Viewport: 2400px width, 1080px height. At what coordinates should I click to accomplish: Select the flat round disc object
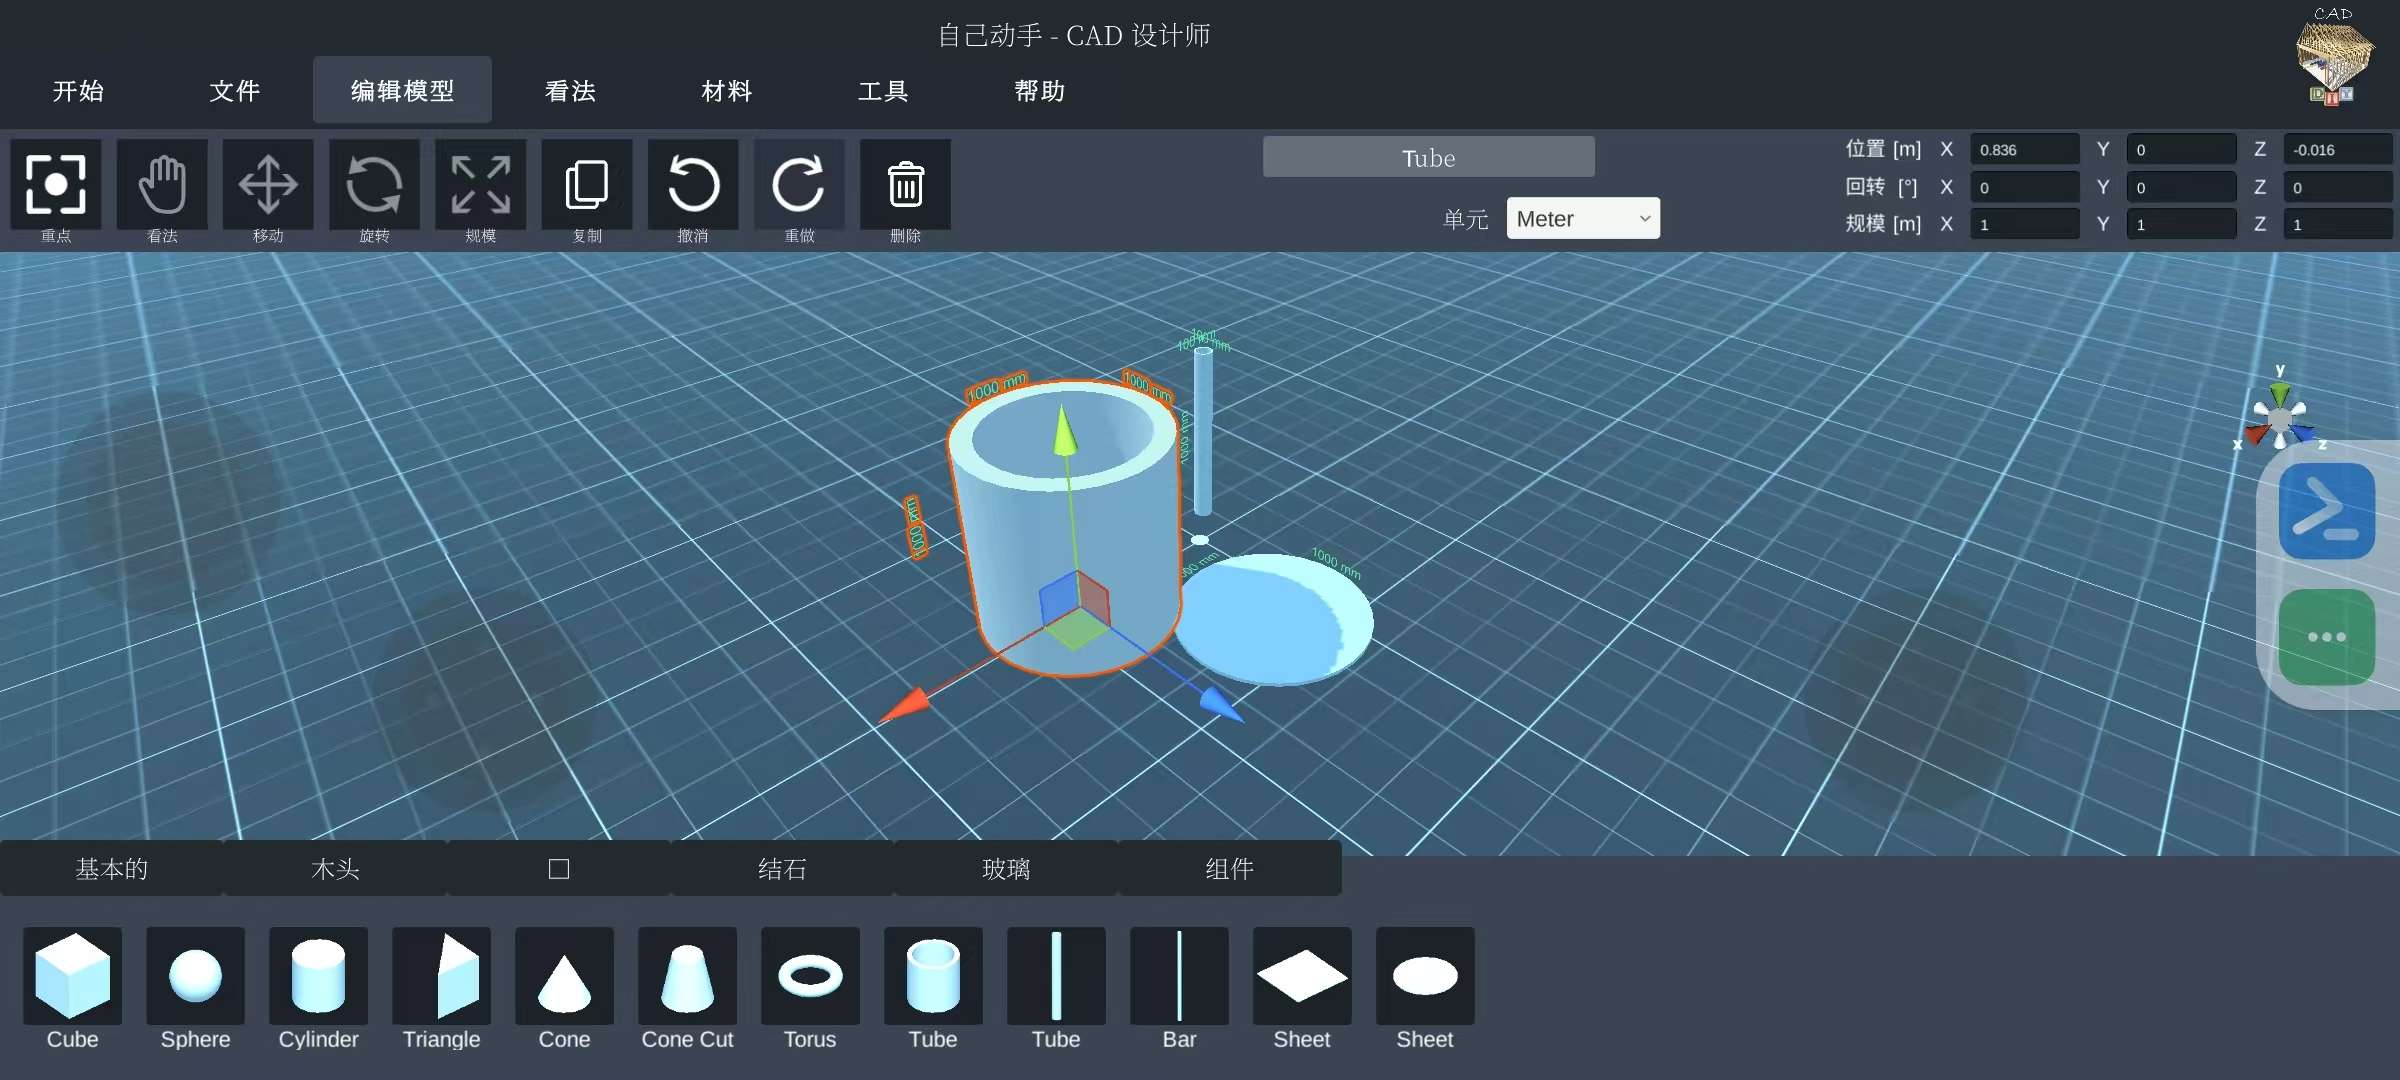[x=1275, y=619]
